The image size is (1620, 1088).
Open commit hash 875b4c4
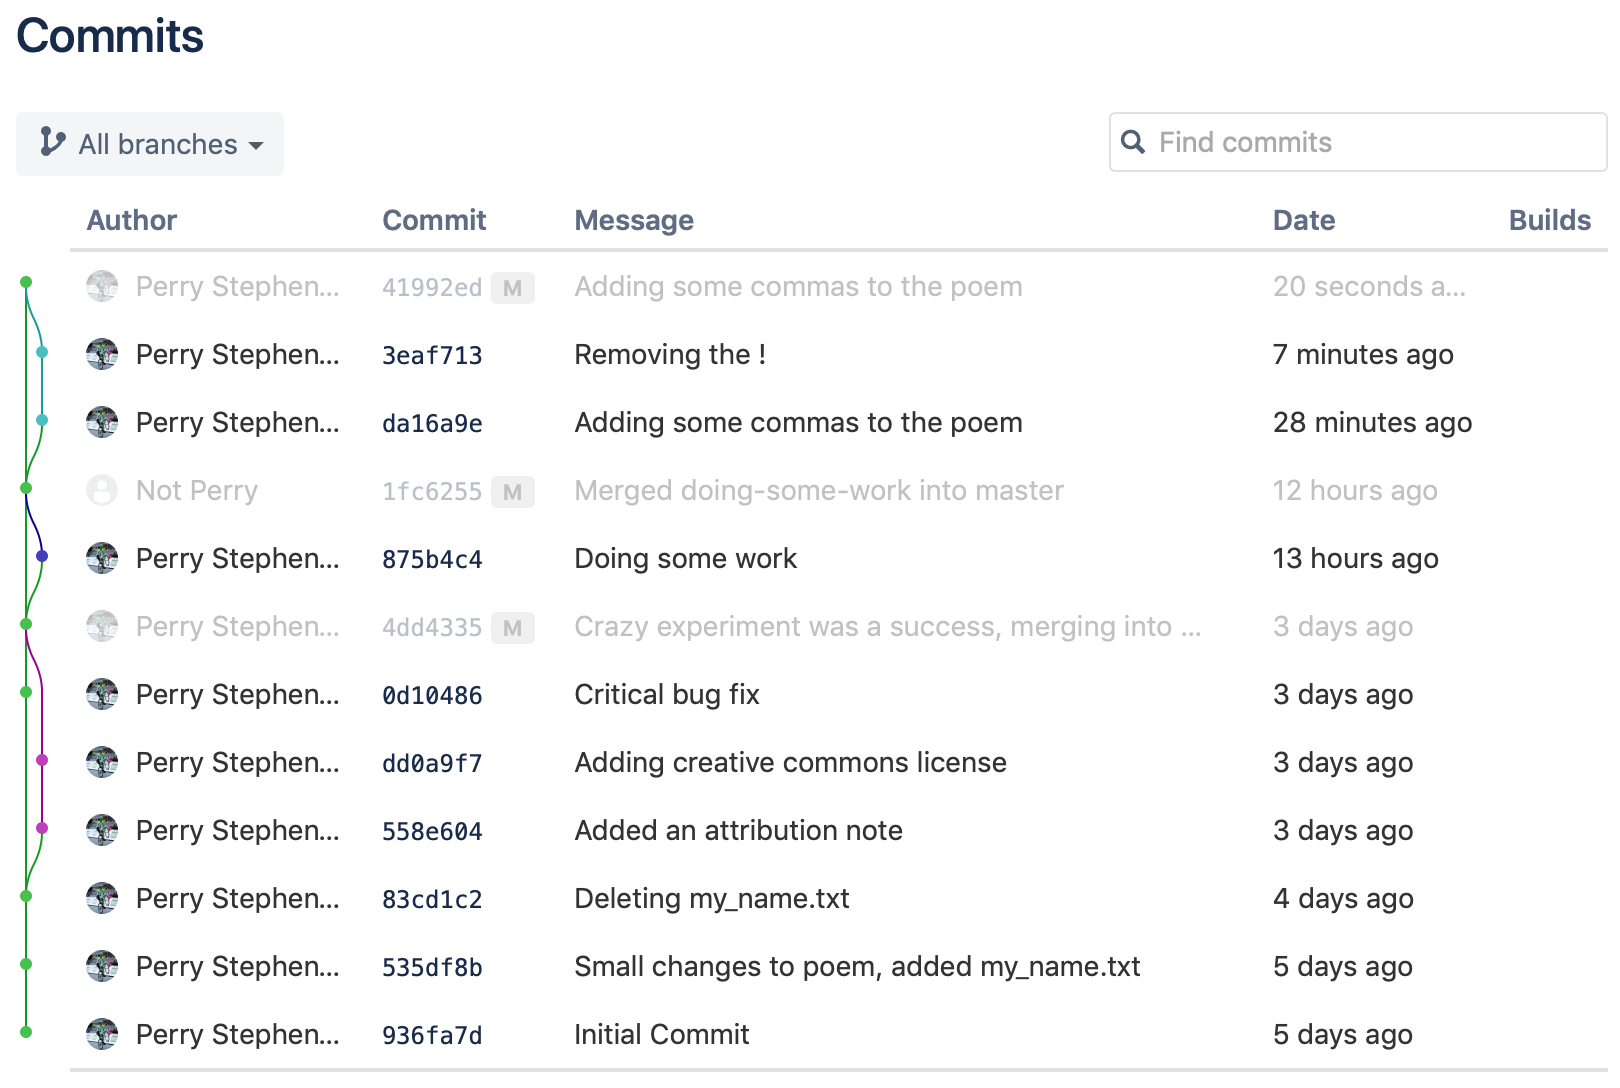432,560
